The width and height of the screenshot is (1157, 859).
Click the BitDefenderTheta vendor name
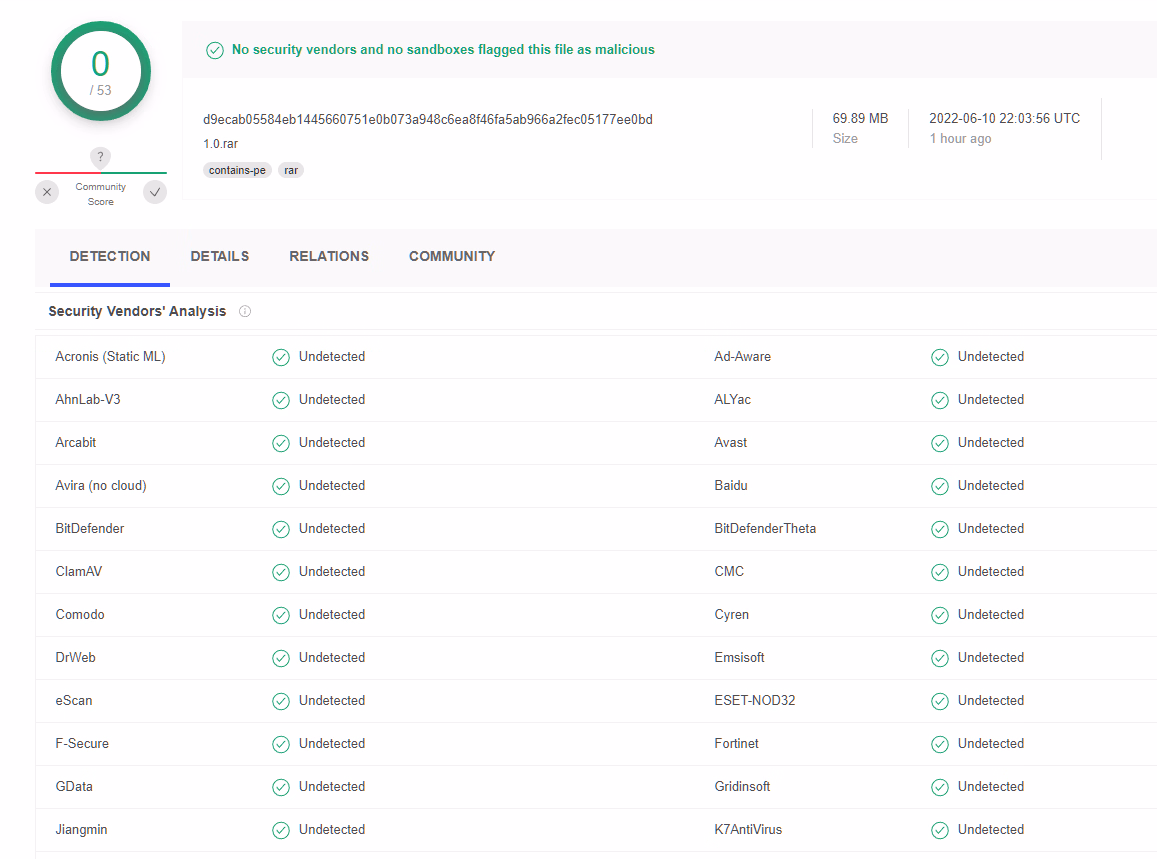click(x=765, y=528)
